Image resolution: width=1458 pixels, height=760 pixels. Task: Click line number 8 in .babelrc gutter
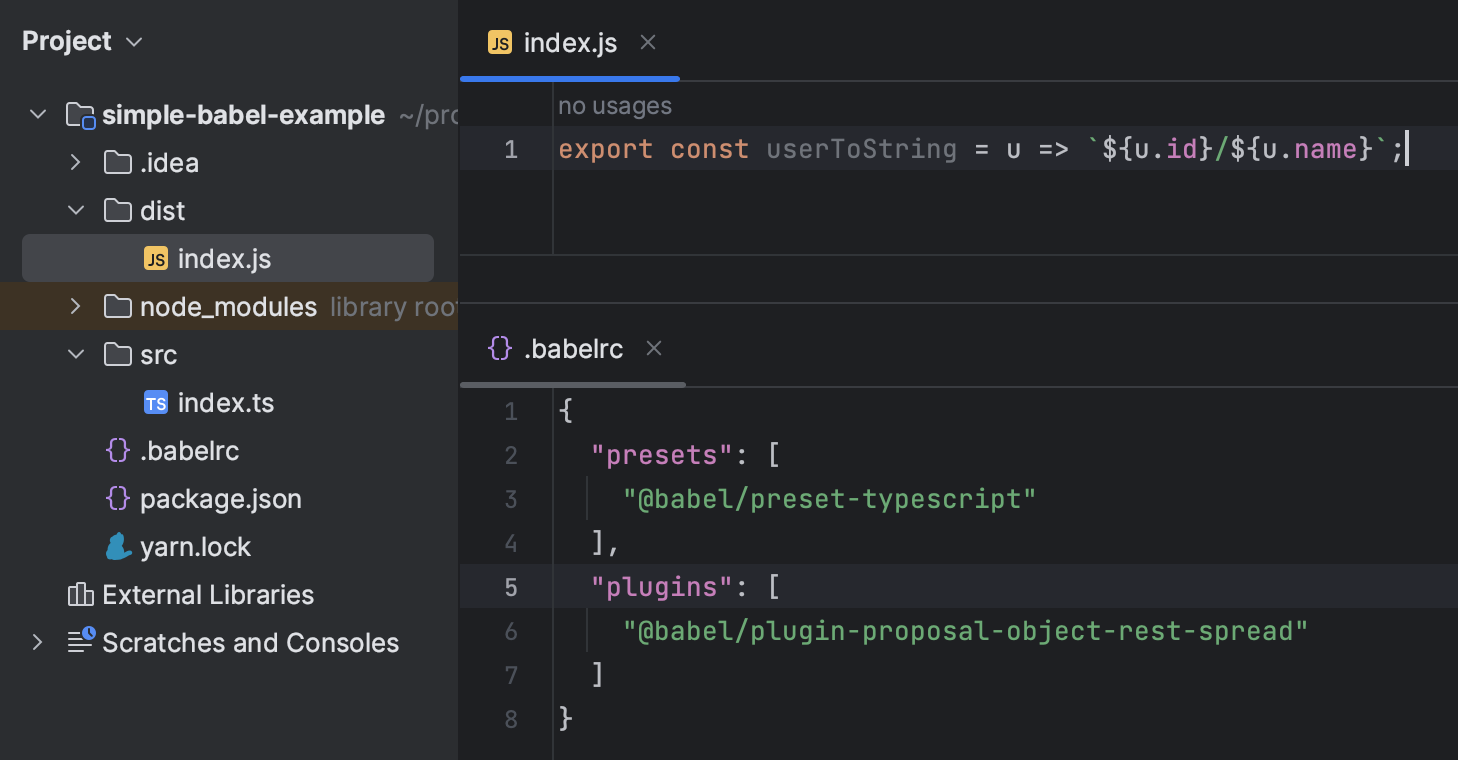click(511, 718)
